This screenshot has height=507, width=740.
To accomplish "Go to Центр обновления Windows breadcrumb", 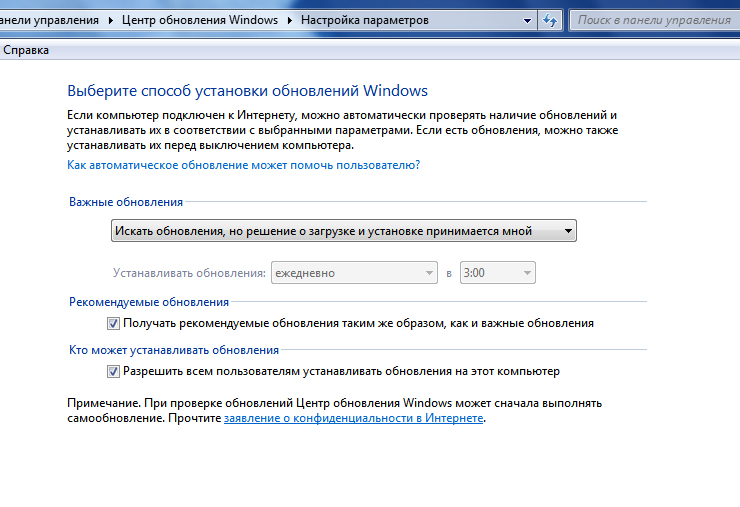I will pyautogui.click(x=200, y=20).
